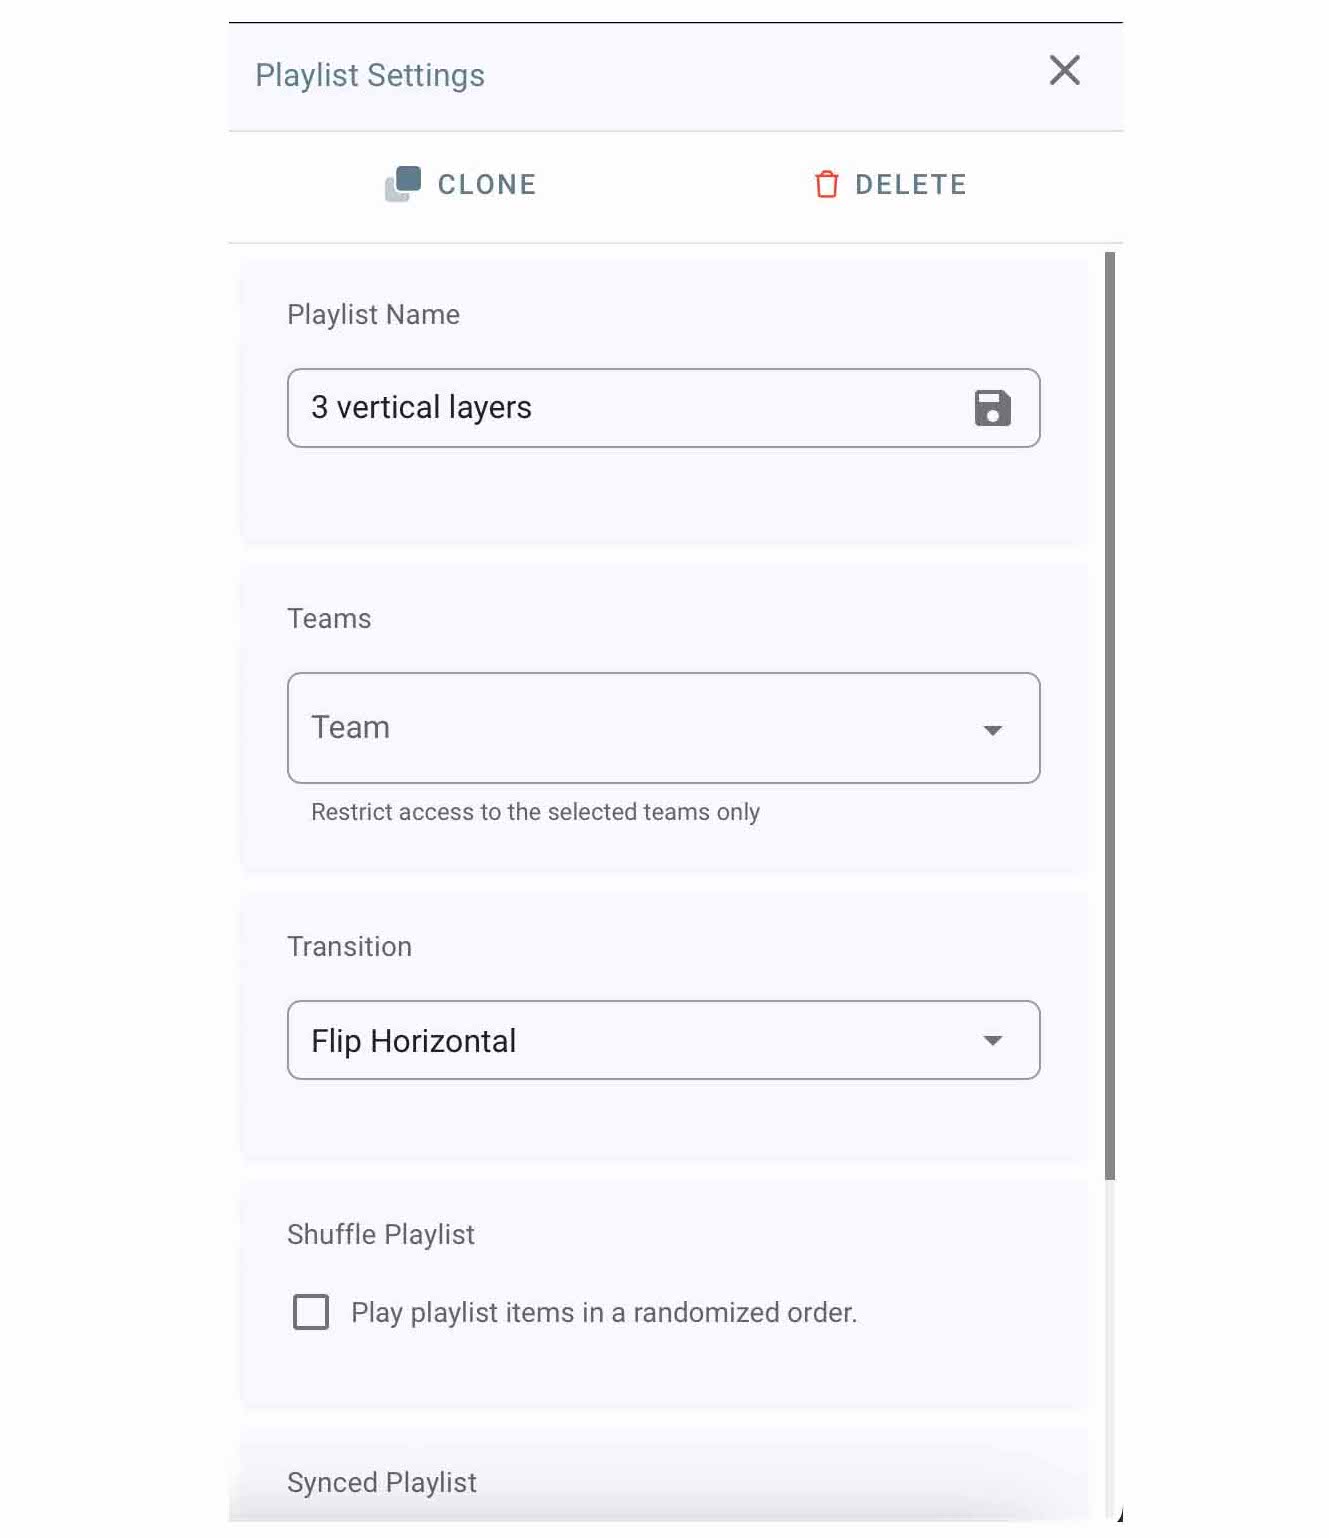This screenshot has width=1329, height=1538.
Task: Close the Playlist Settings panel
Action: click(1064, 71)
